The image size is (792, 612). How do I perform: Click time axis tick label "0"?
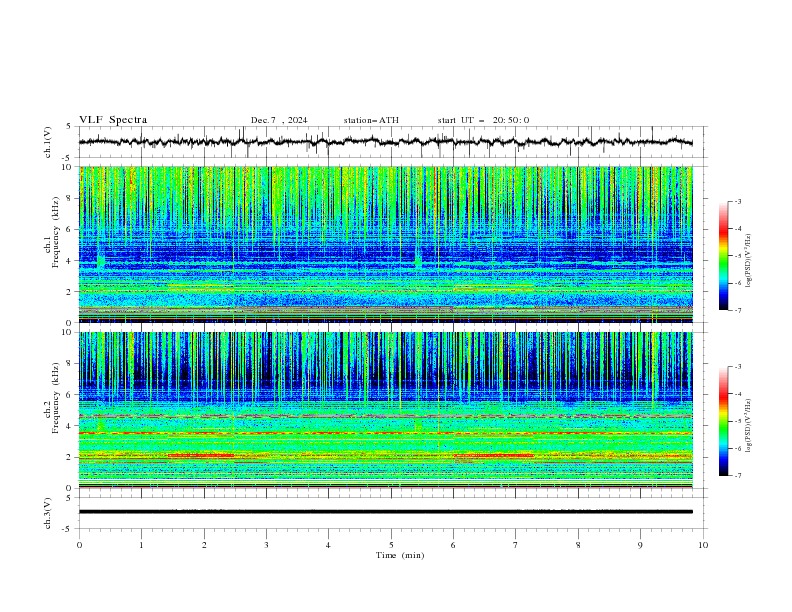click(79, 545)
